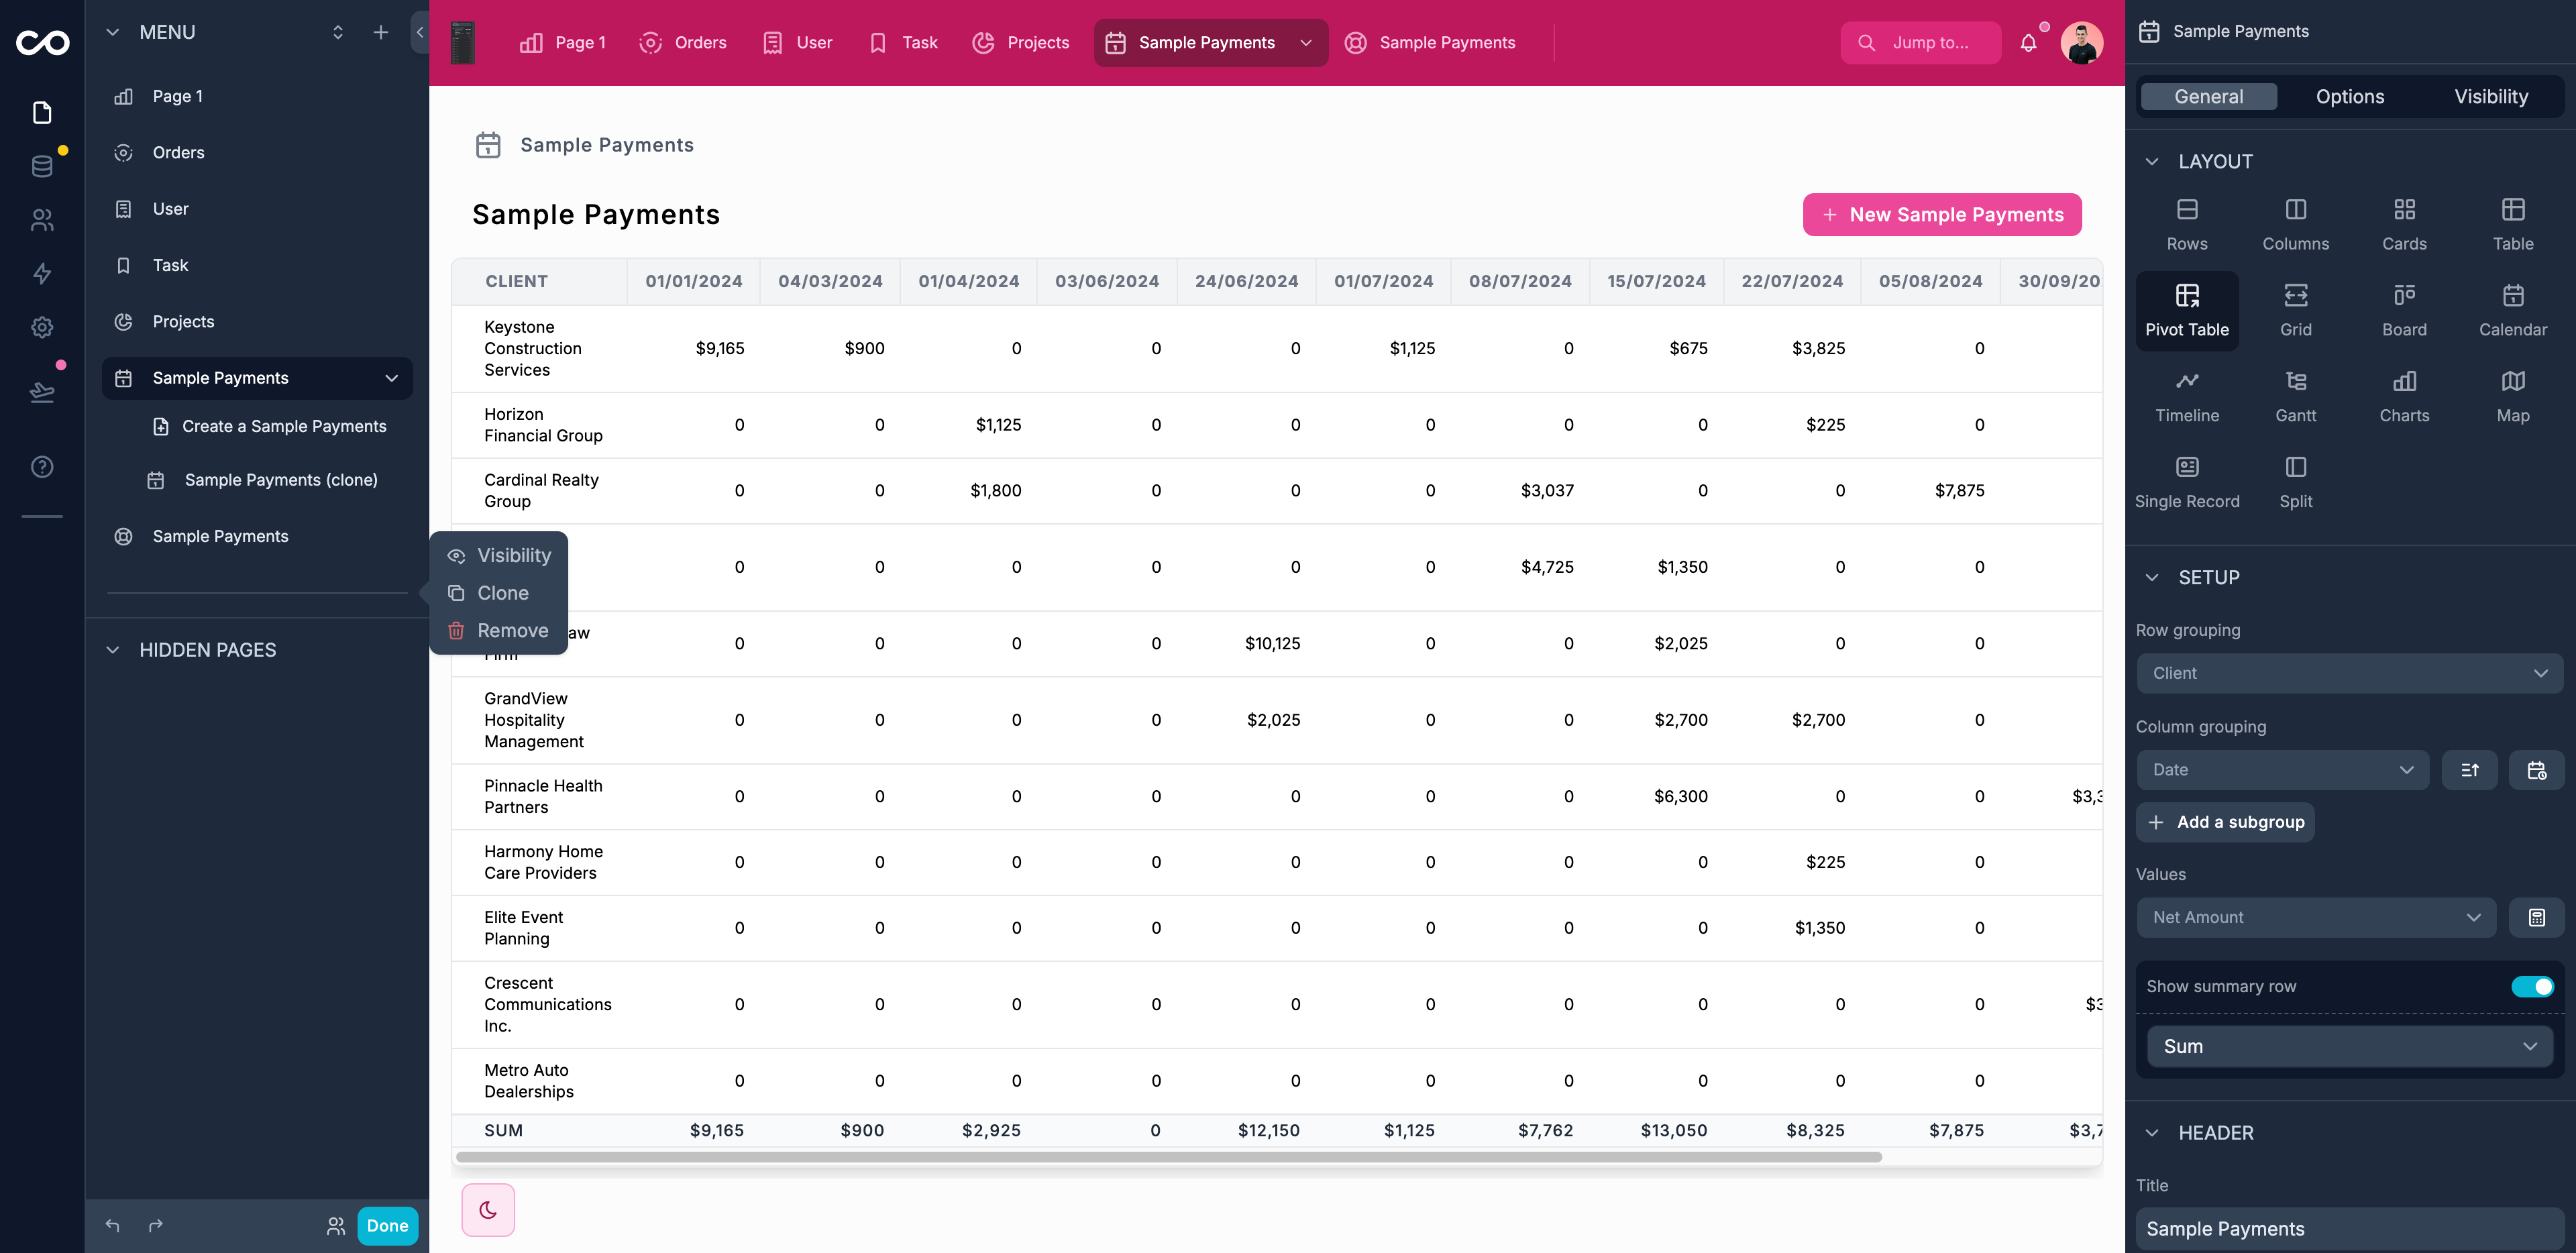Collapse the HIDDEN PAGES section
The width and height of the screenshot is (2576, 1253).
113,649
